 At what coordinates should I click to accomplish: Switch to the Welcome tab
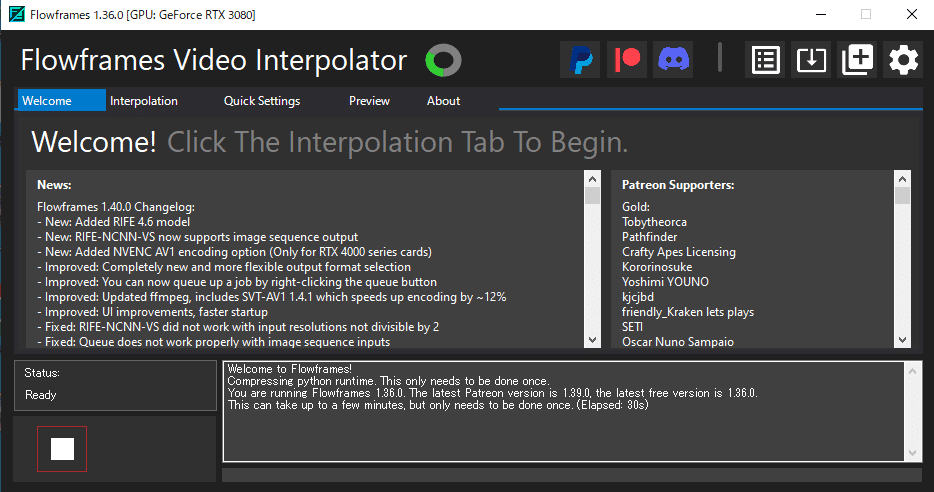tap(61, 101)
